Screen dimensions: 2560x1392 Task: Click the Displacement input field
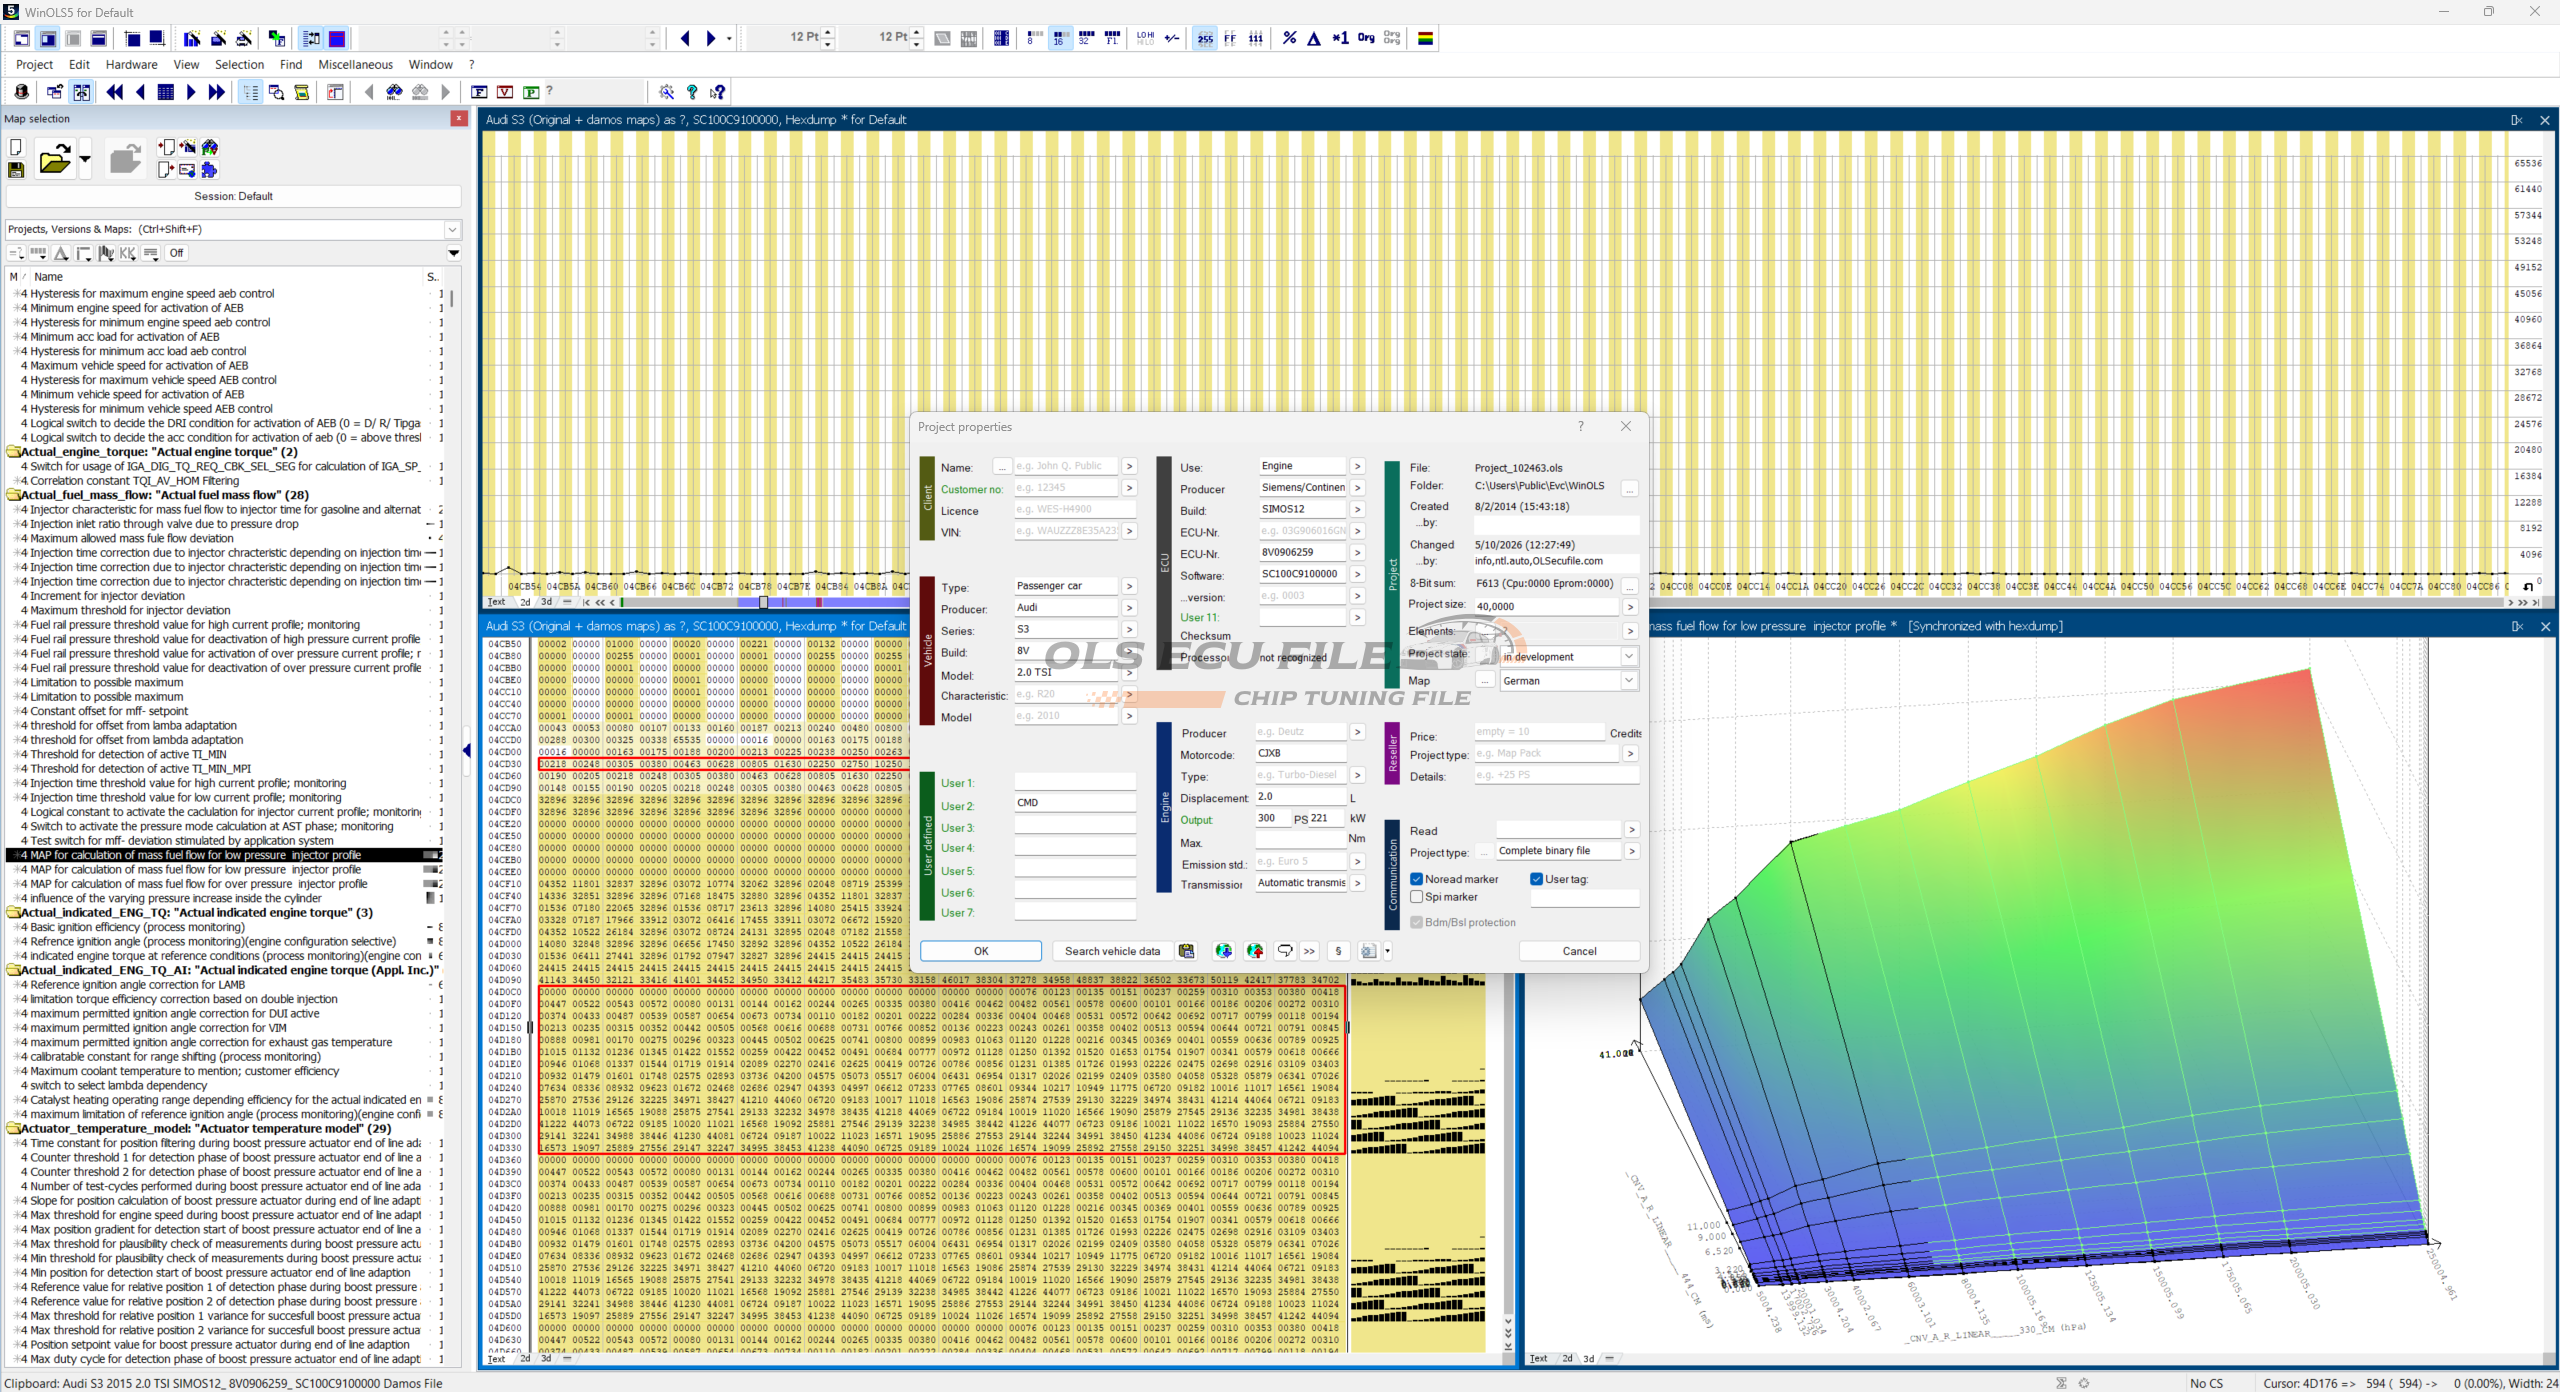(1301, 797)
